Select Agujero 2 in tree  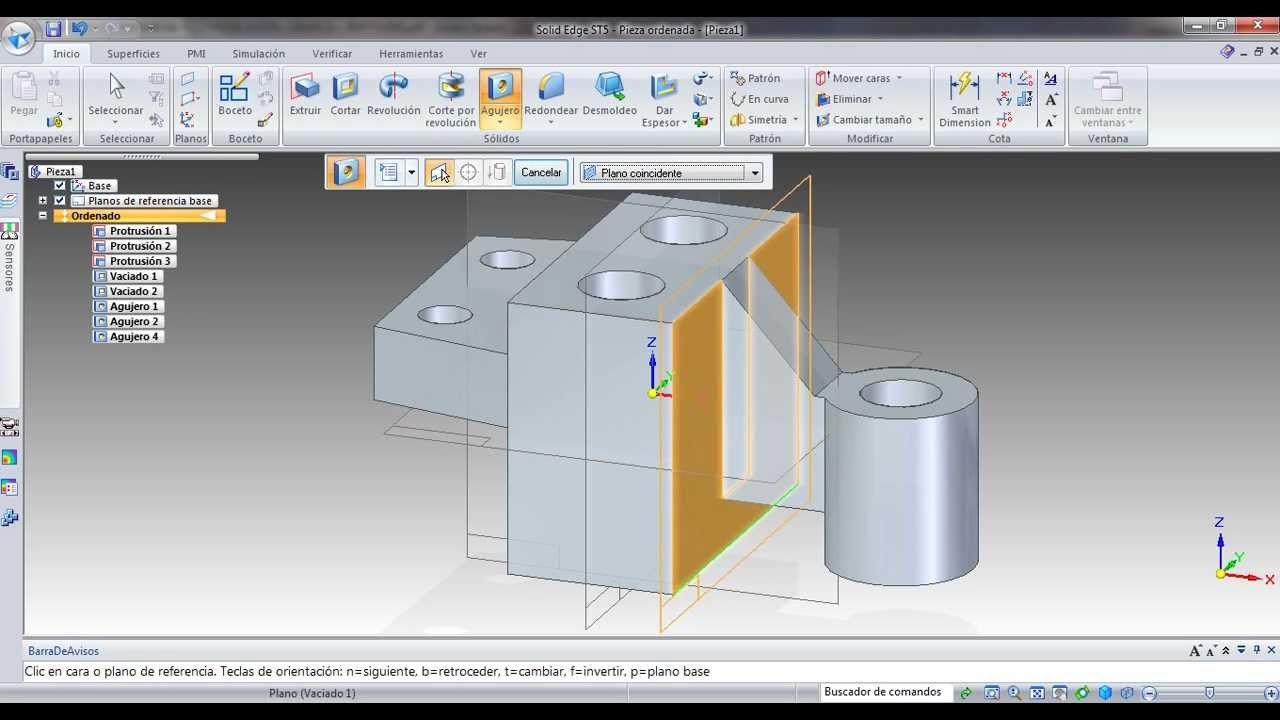127,321
